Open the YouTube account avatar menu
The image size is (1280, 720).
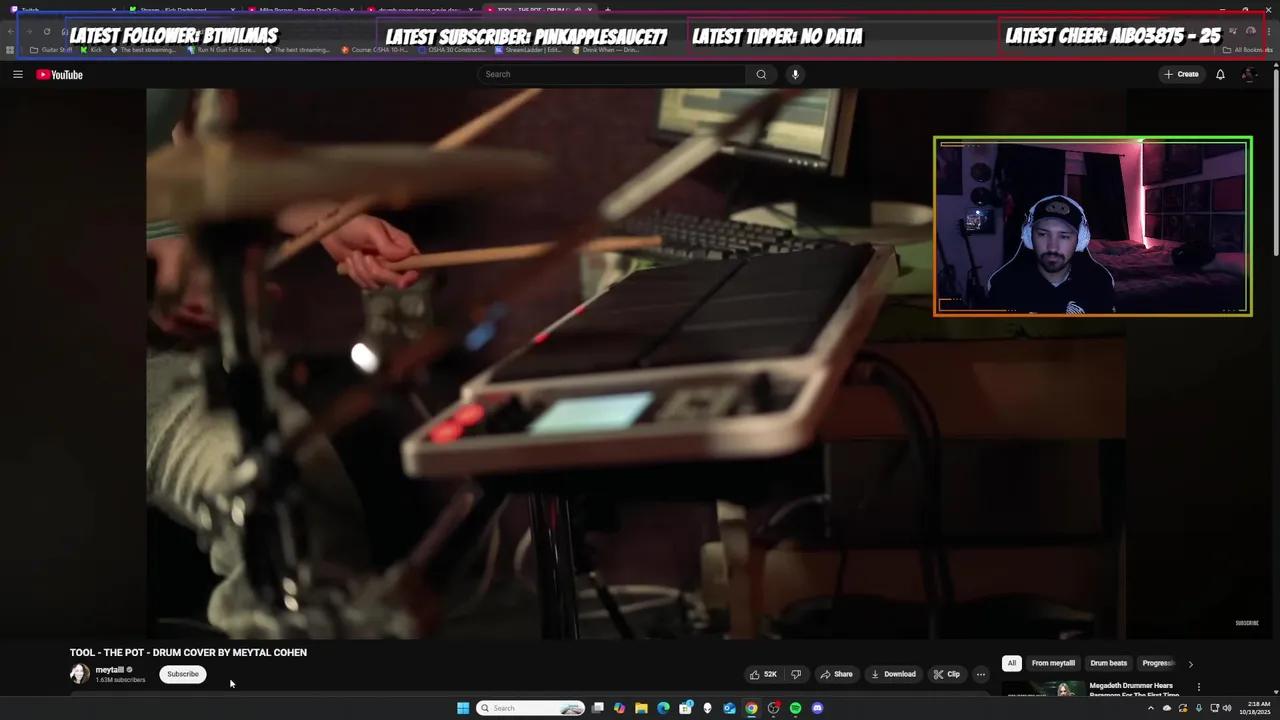pyautogui.click(x=1249, y=74)
